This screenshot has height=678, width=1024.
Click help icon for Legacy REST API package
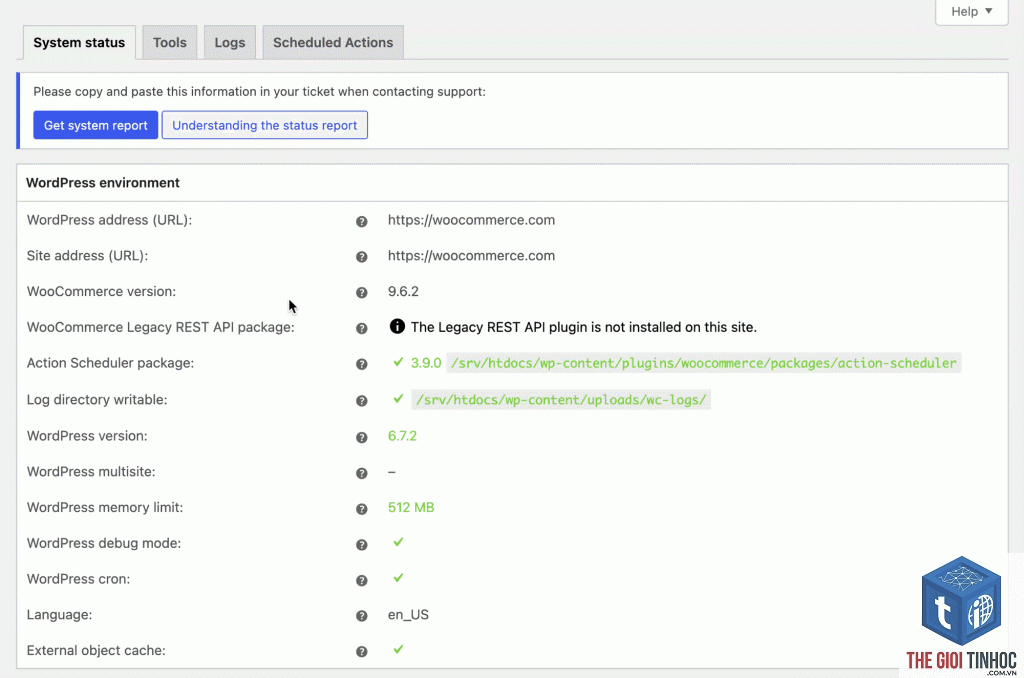point(361,329)
